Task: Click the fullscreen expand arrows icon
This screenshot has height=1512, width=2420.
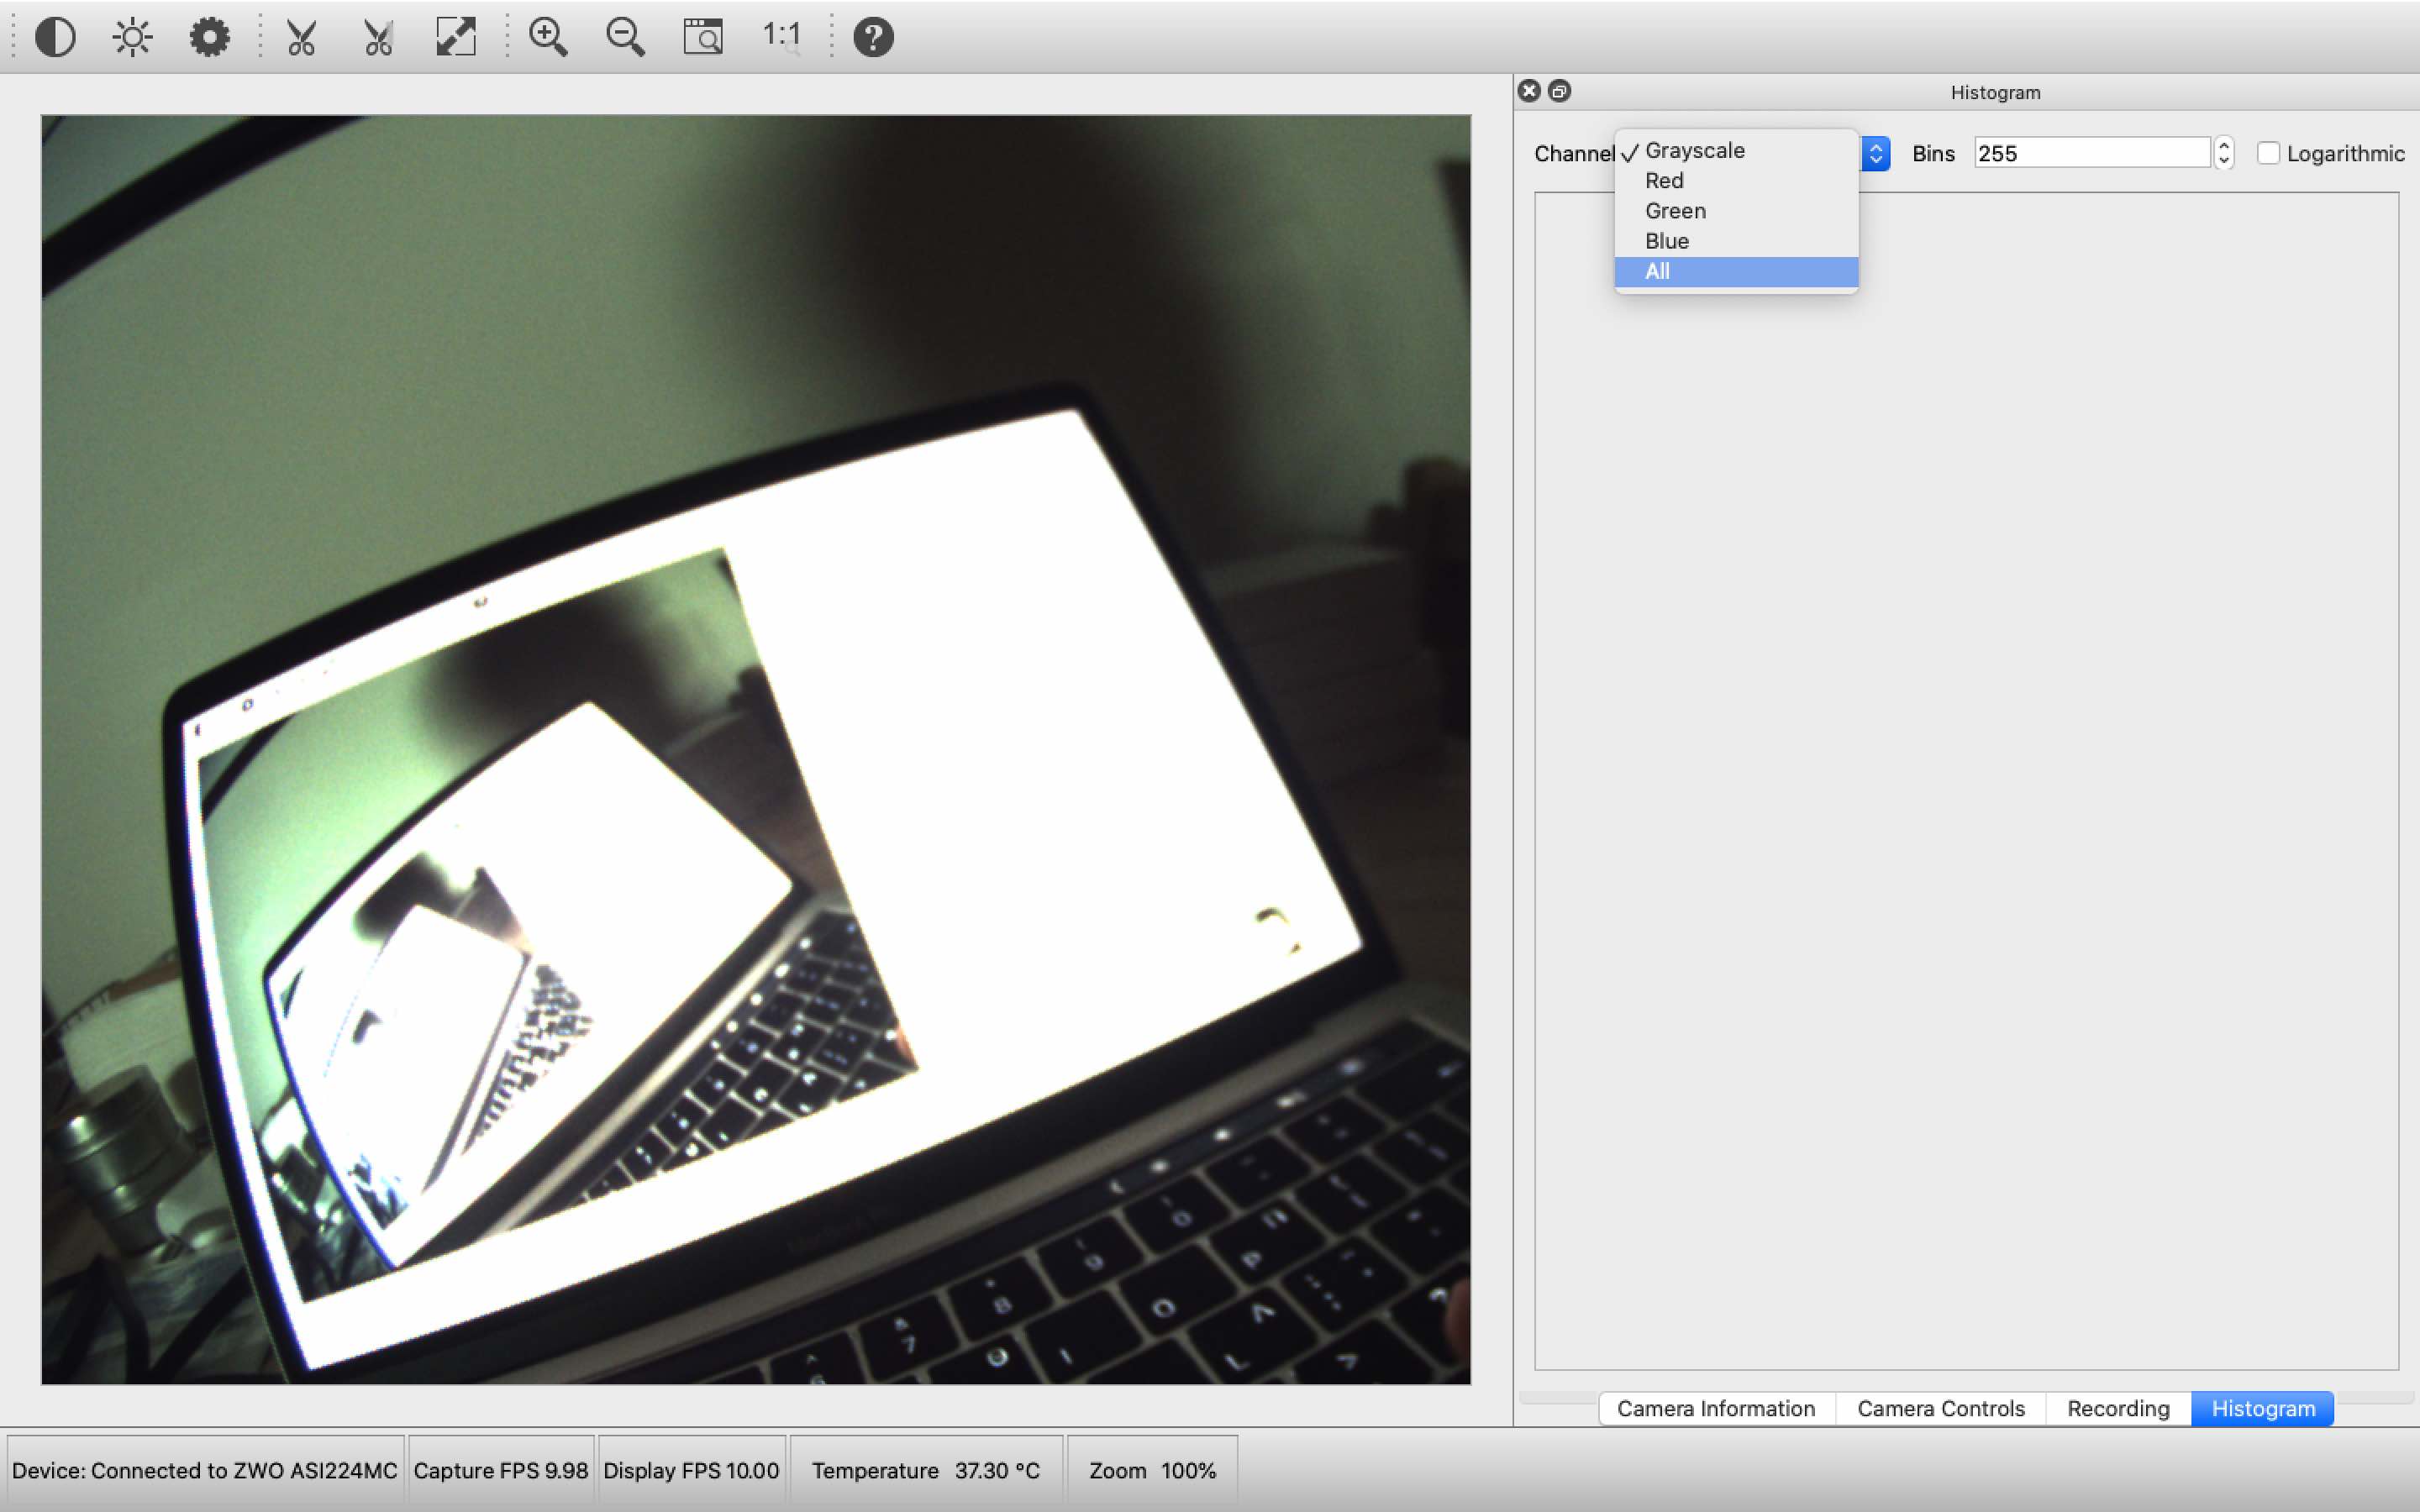Action: 456,37
